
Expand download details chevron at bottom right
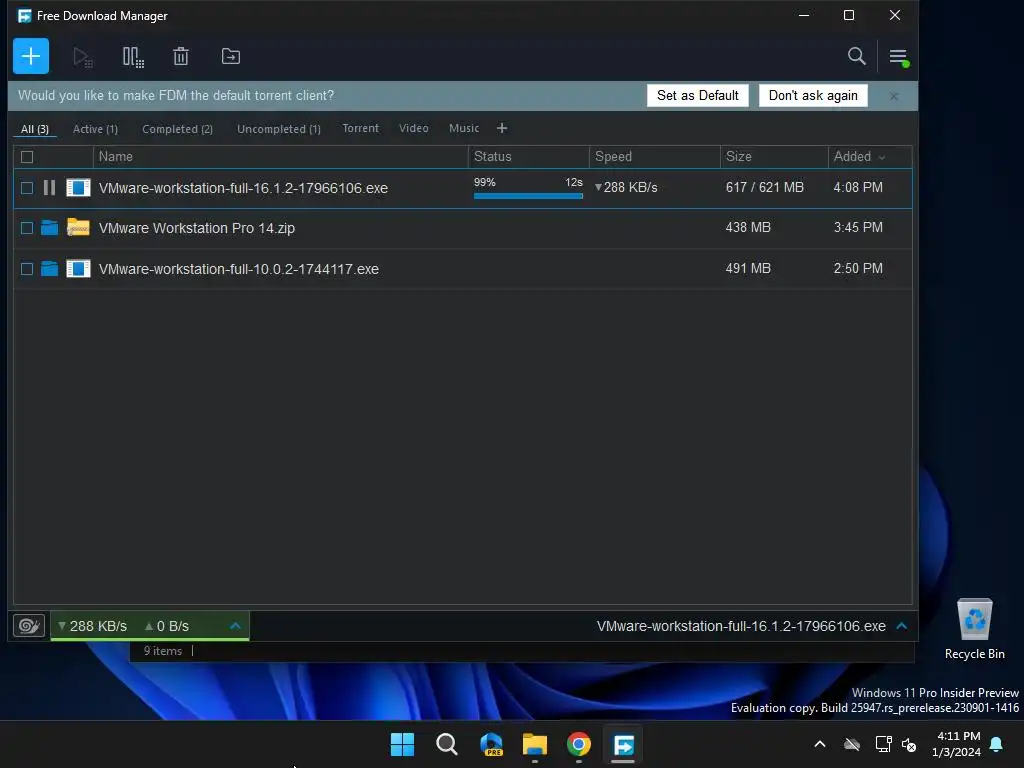pyautogui.click(x=902, y=626)
